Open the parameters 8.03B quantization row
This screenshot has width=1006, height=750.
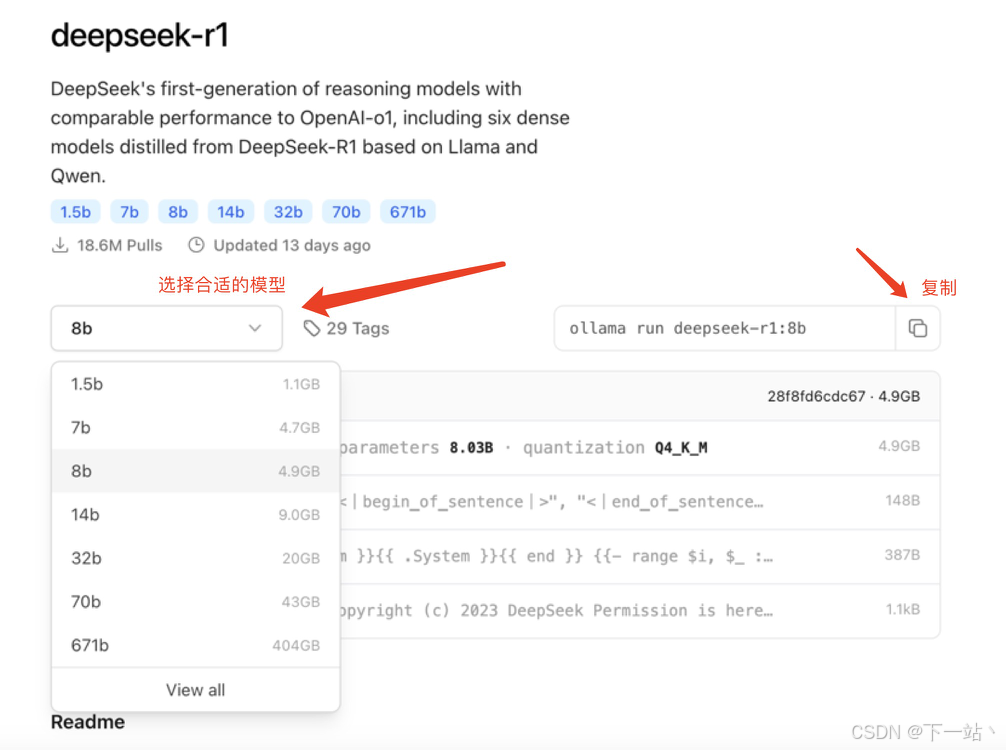click(x=640, y=448)
